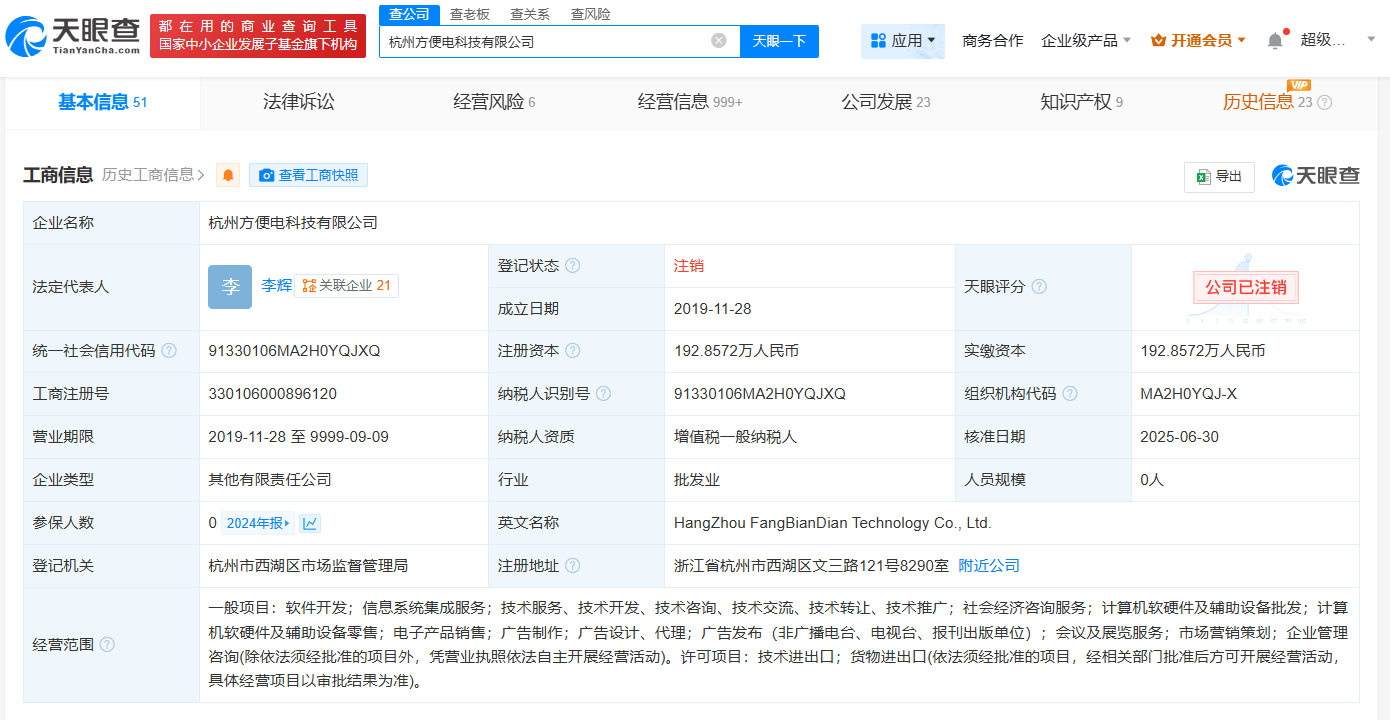Click help icon next to 注册地址
The image size is (1390, 720).
tap(572, 566)
